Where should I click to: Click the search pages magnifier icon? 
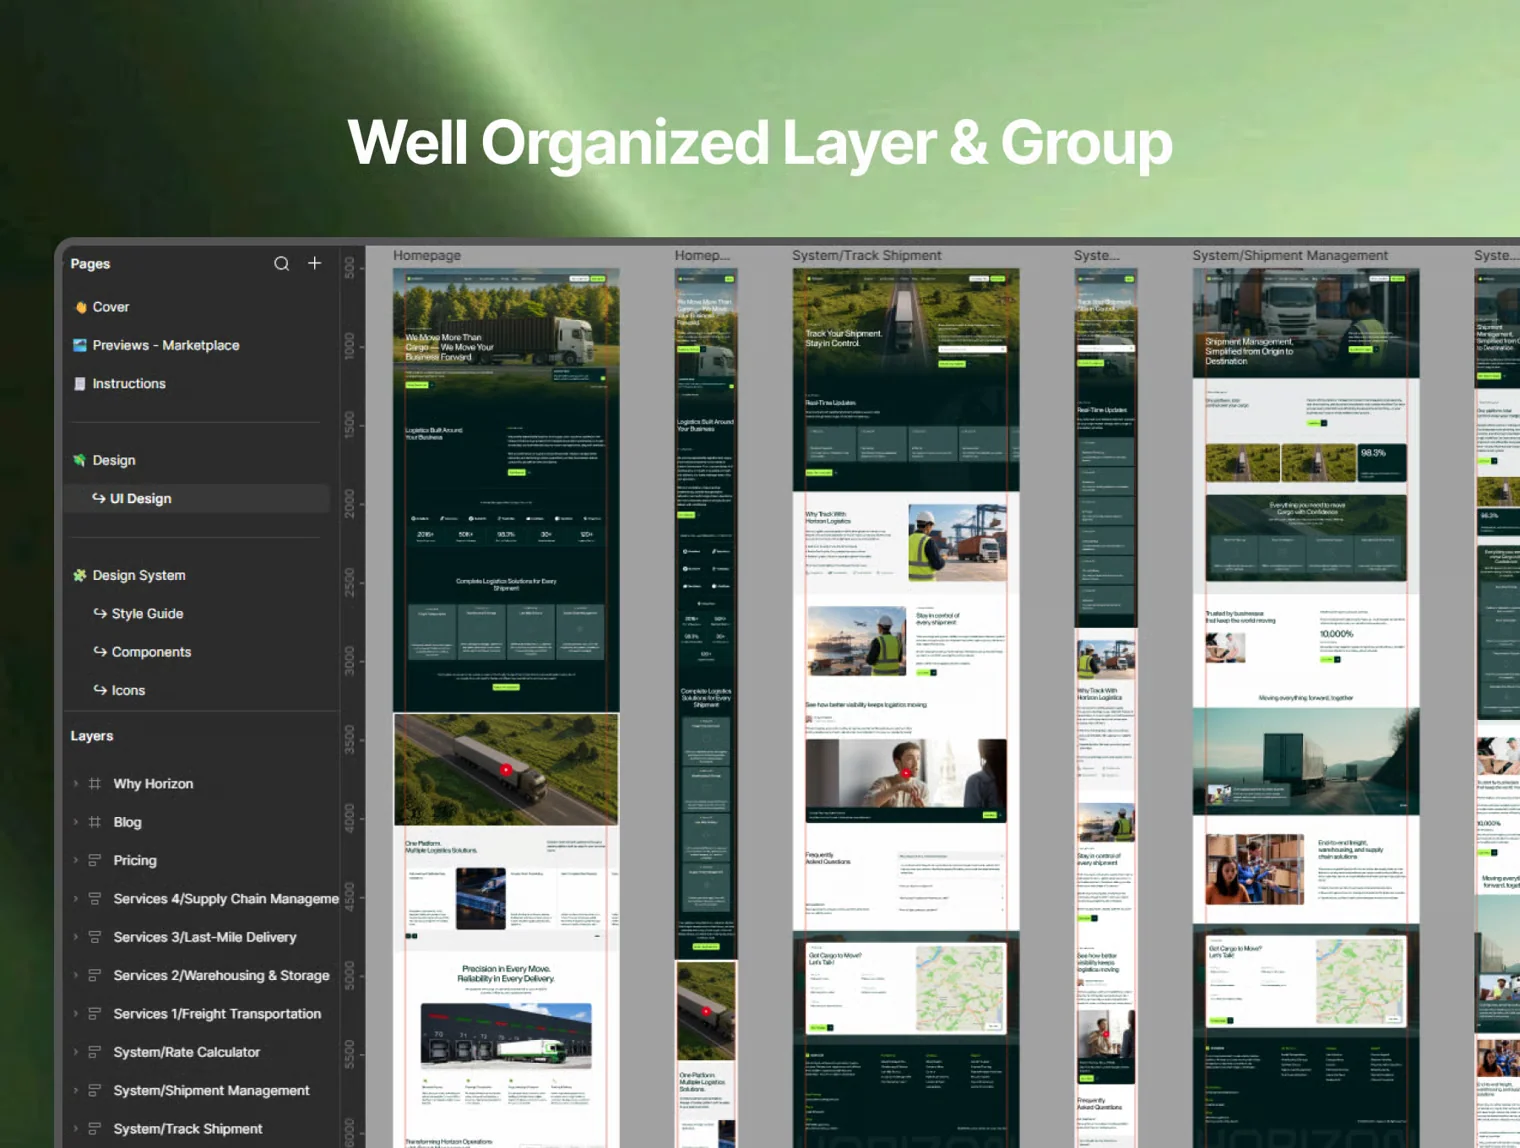coord(282,263)
